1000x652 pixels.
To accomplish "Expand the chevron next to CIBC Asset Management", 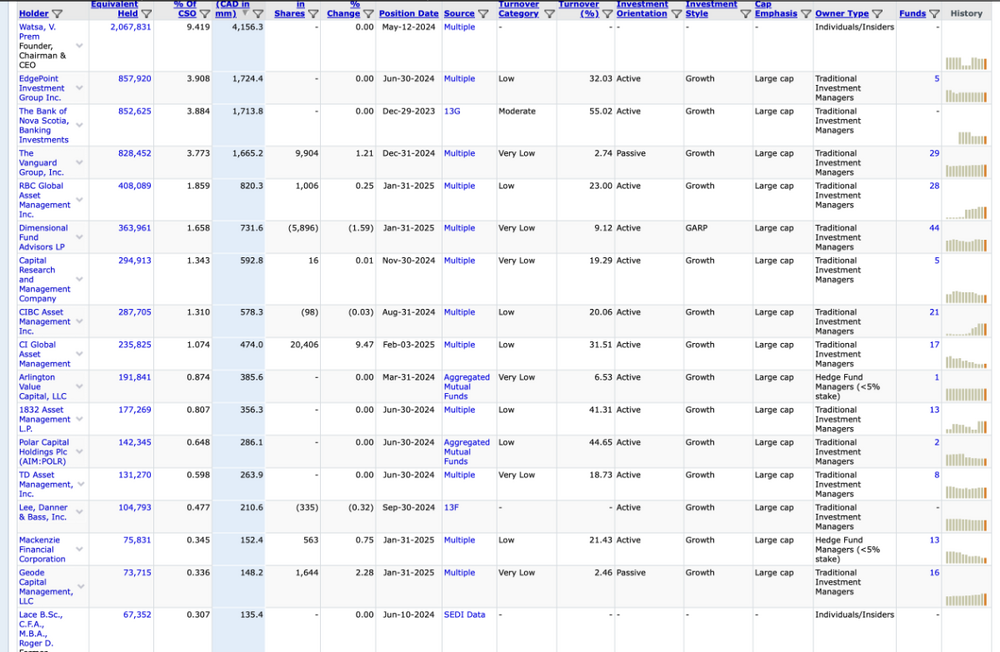I will pos(79,322).
